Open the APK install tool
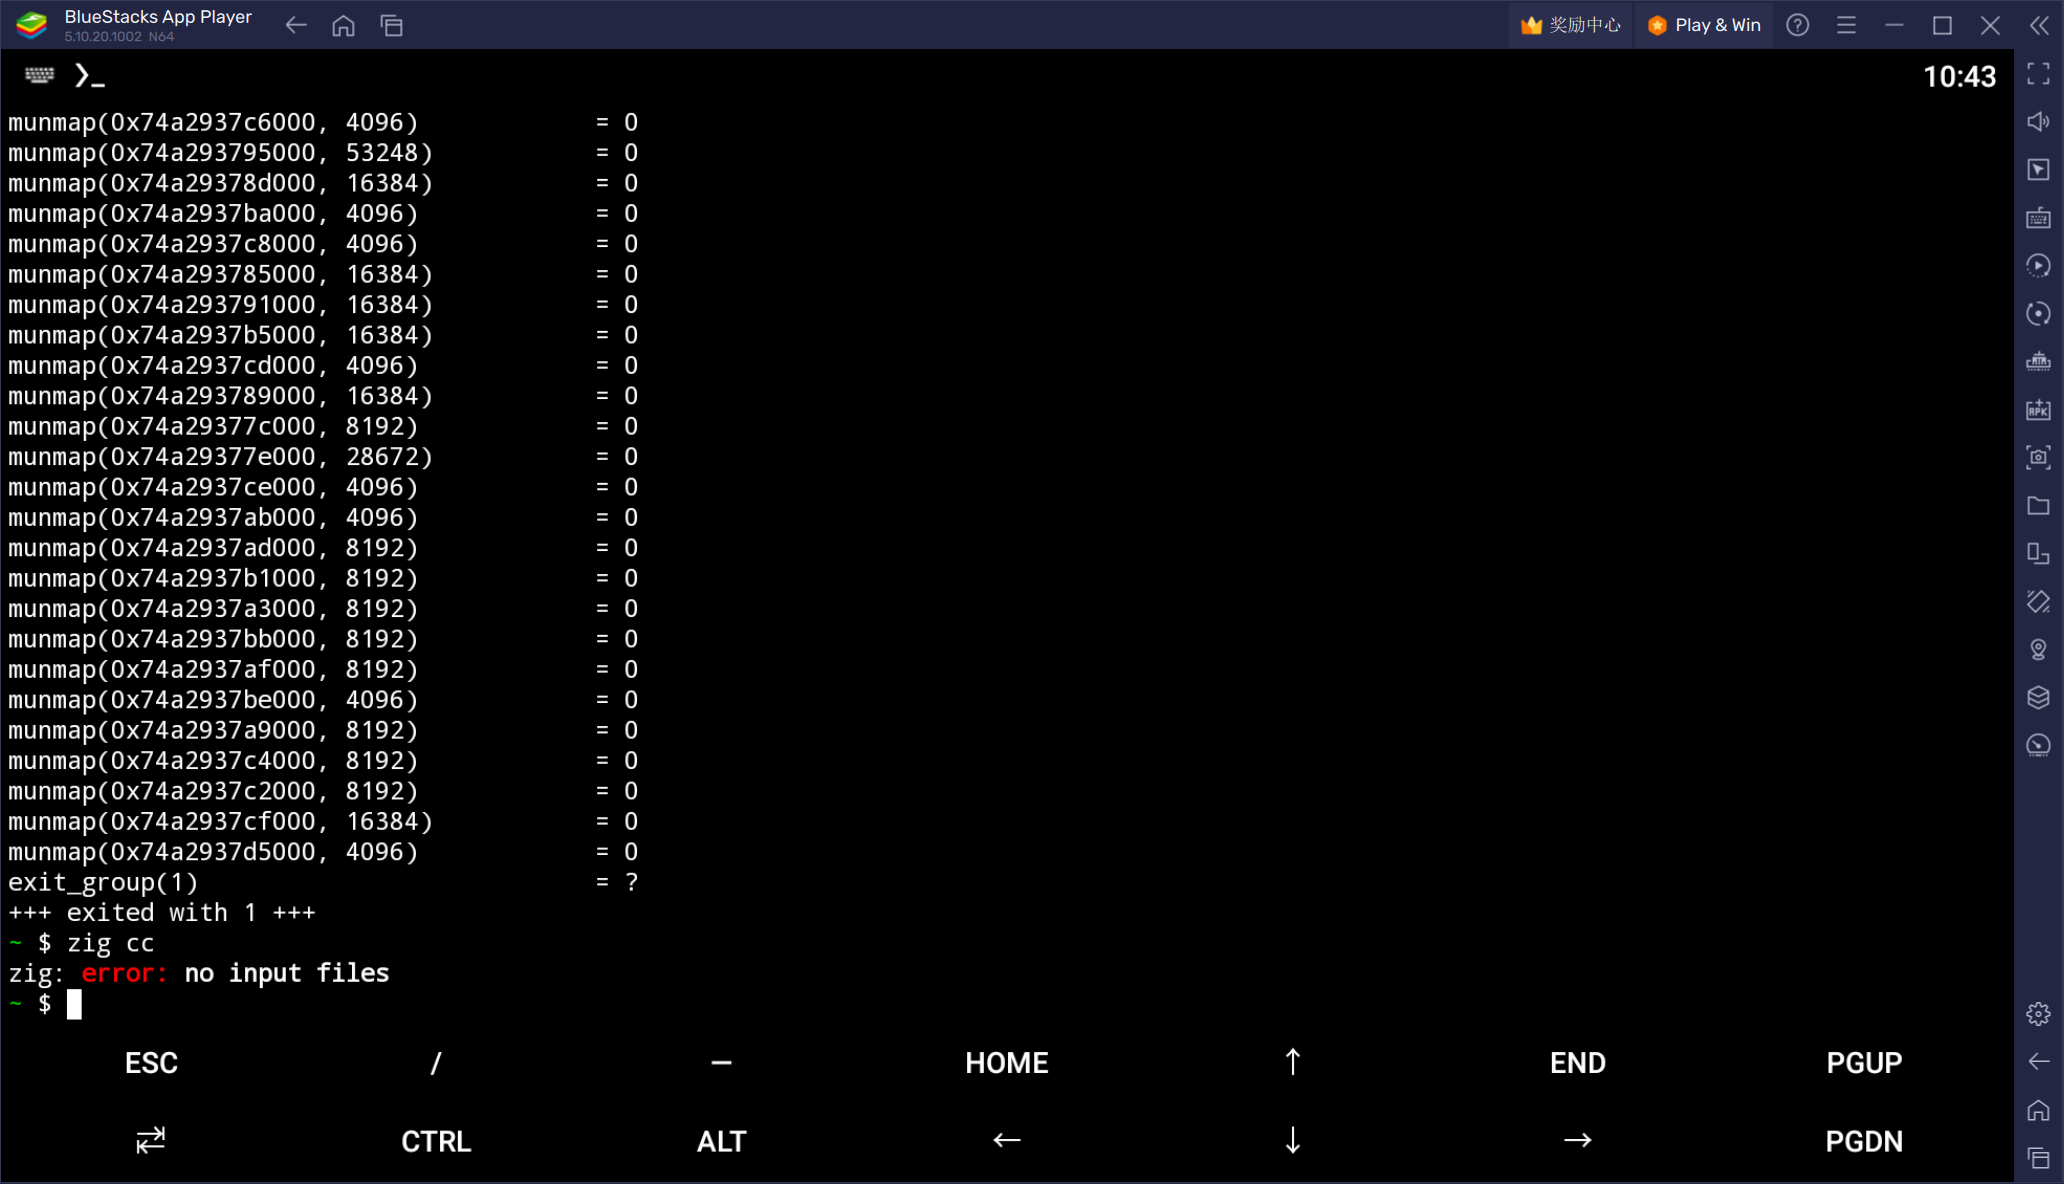This screenshot has width=2064, height=1184. (x=2039, y=409)
